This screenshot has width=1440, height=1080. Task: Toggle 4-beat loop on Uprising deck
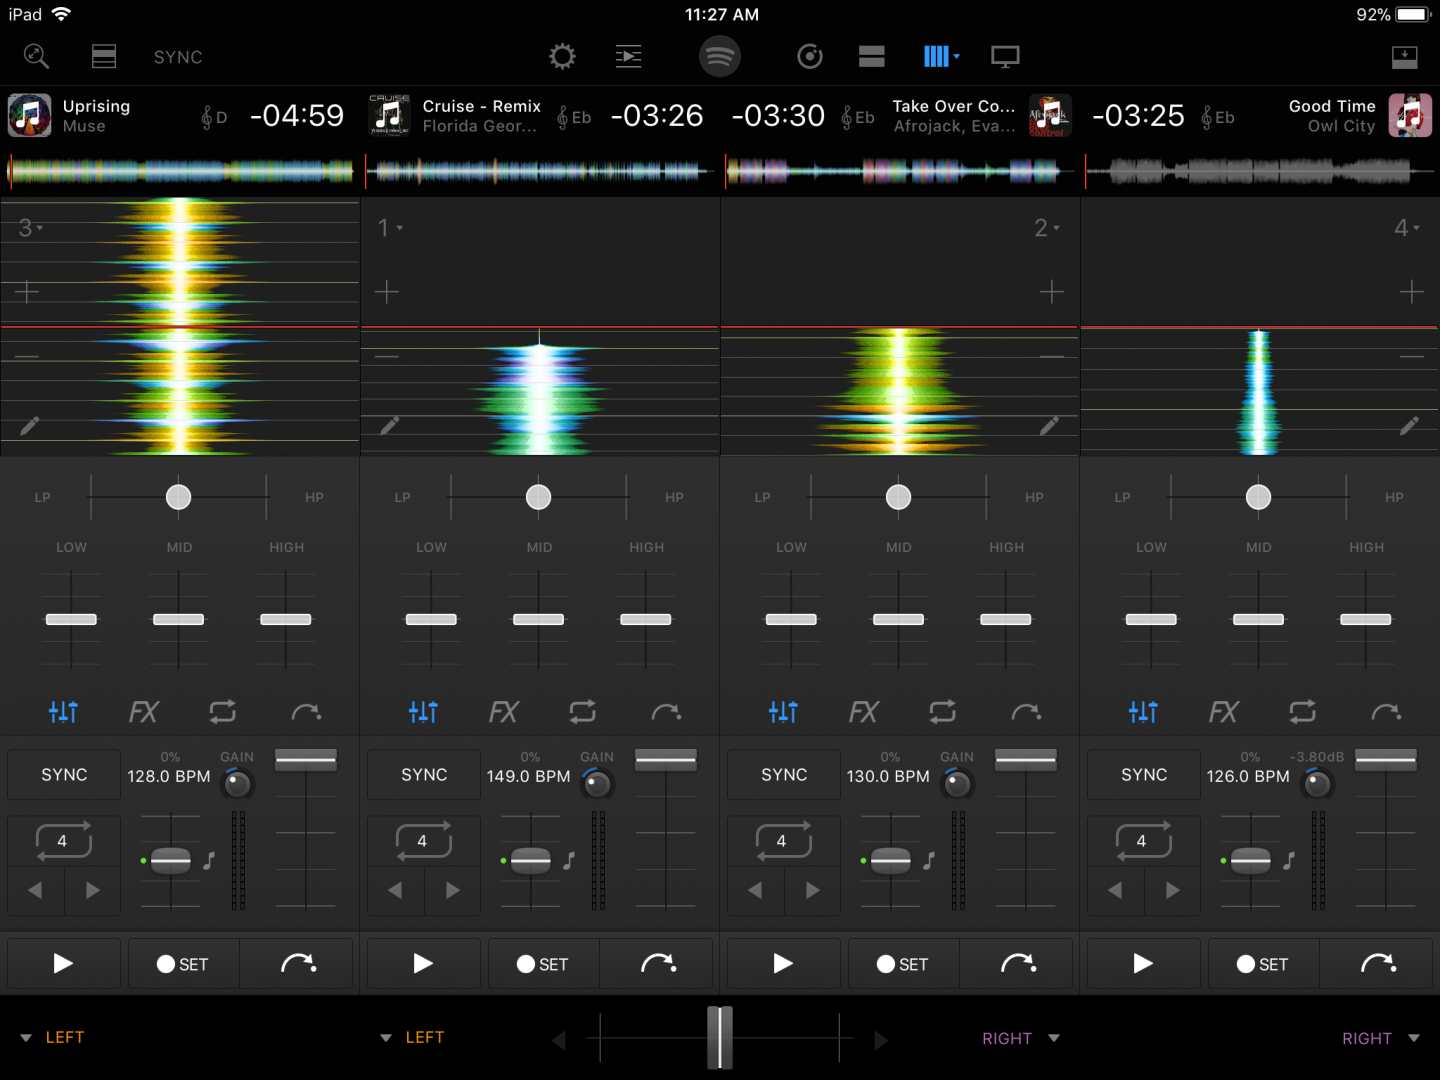click(x=64, y=841)
